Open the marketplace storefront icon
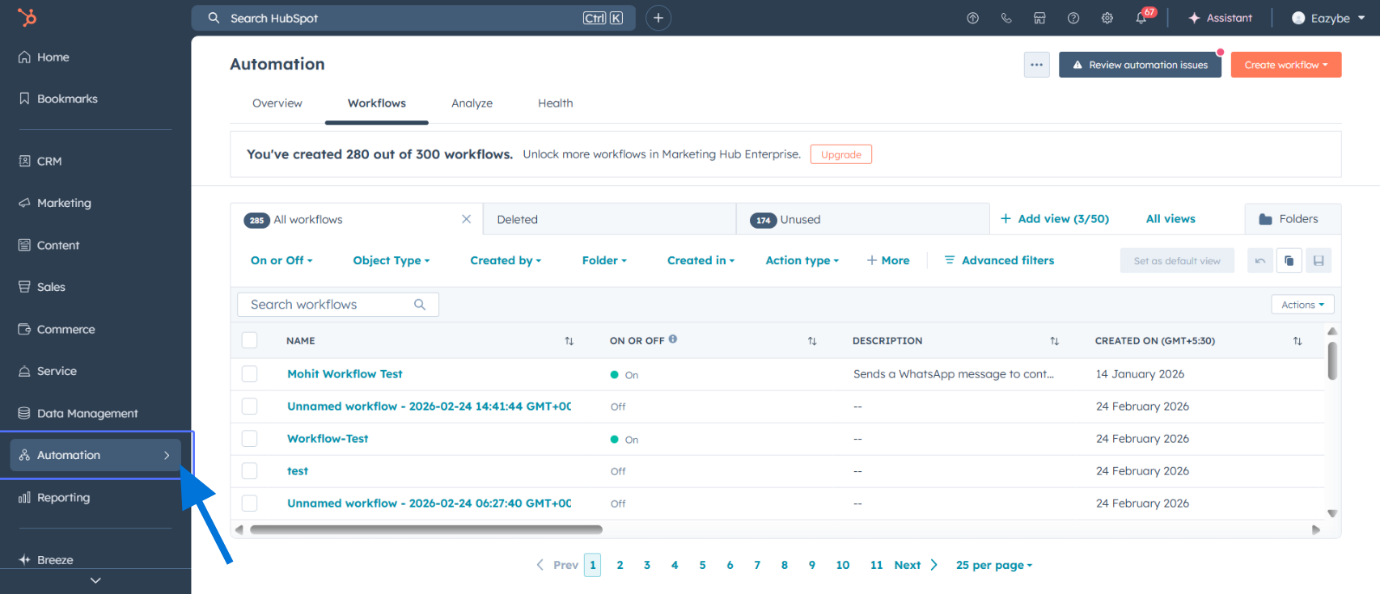The width and height of the screenshot is (1380, 594). pyautogui.click(x=1040, y=18)
